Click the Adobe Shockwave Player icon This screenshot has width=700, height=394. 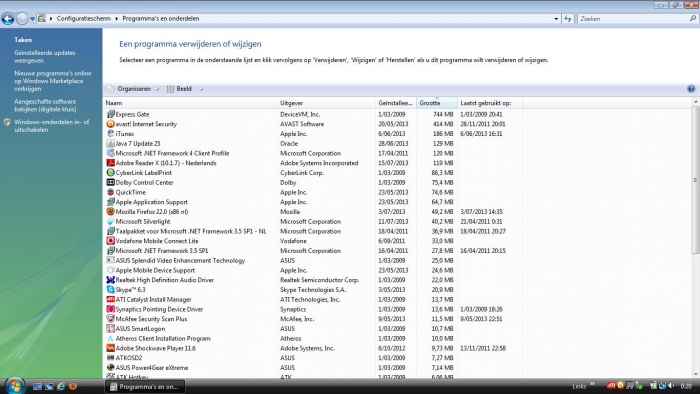tap(110, 348)
